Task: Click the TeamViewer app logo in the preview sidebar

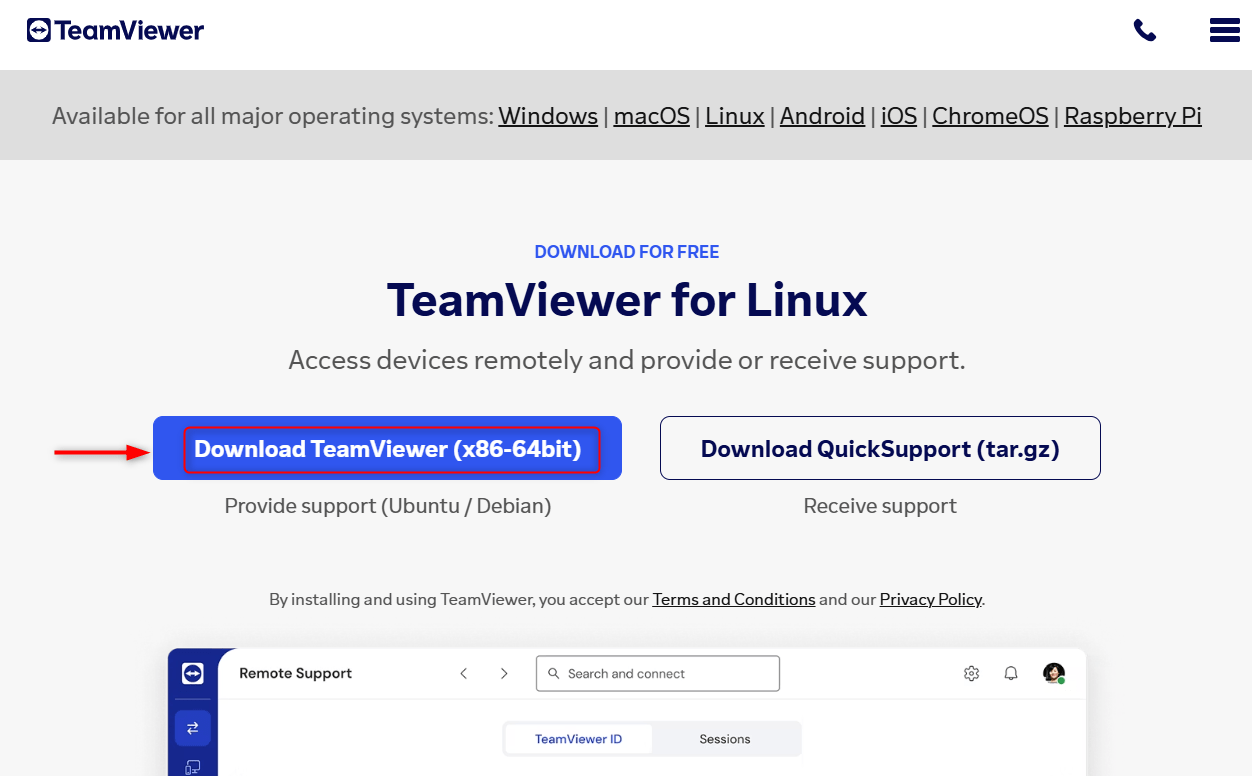Action: click(192, 673)
